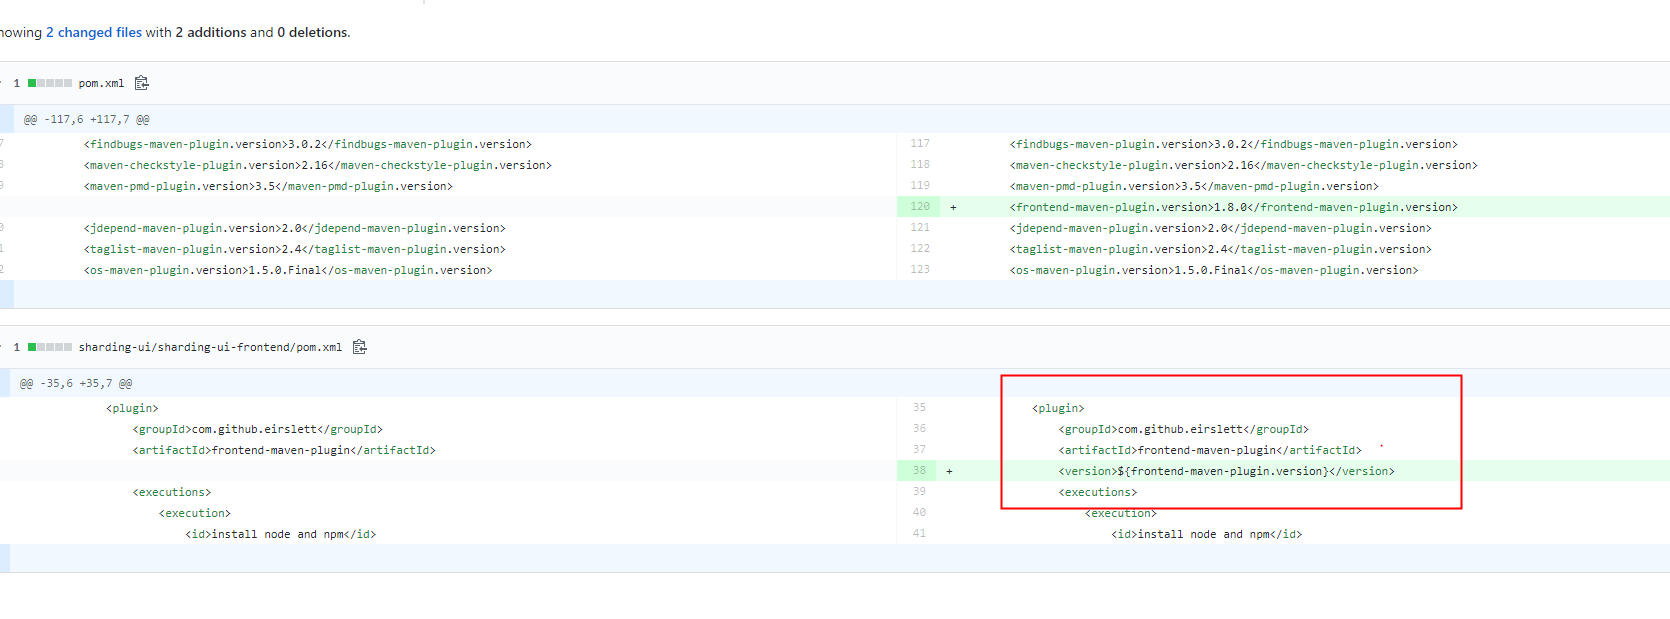Click the right-side findbugs-maven-plugin.version 3.0.2 line

coord(1233,144)
